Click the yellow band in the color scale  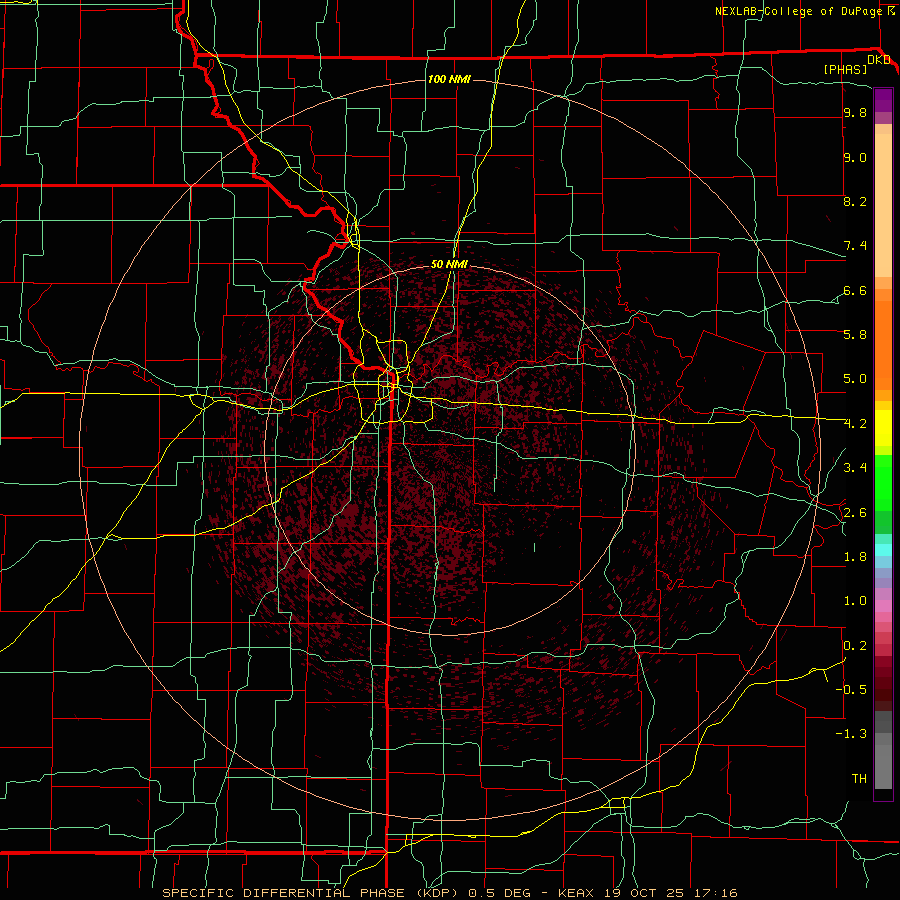883,428
